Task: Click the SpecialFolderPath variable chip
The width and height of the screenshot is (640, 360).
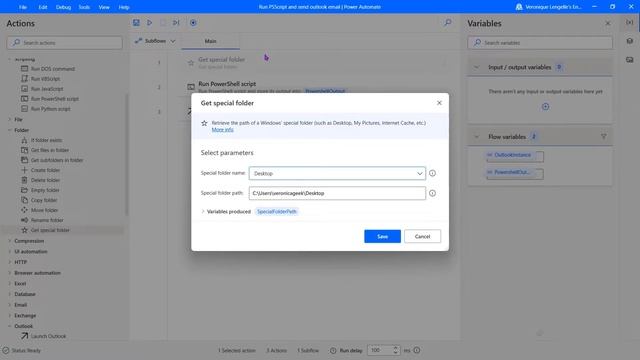Action: [277, 211]
